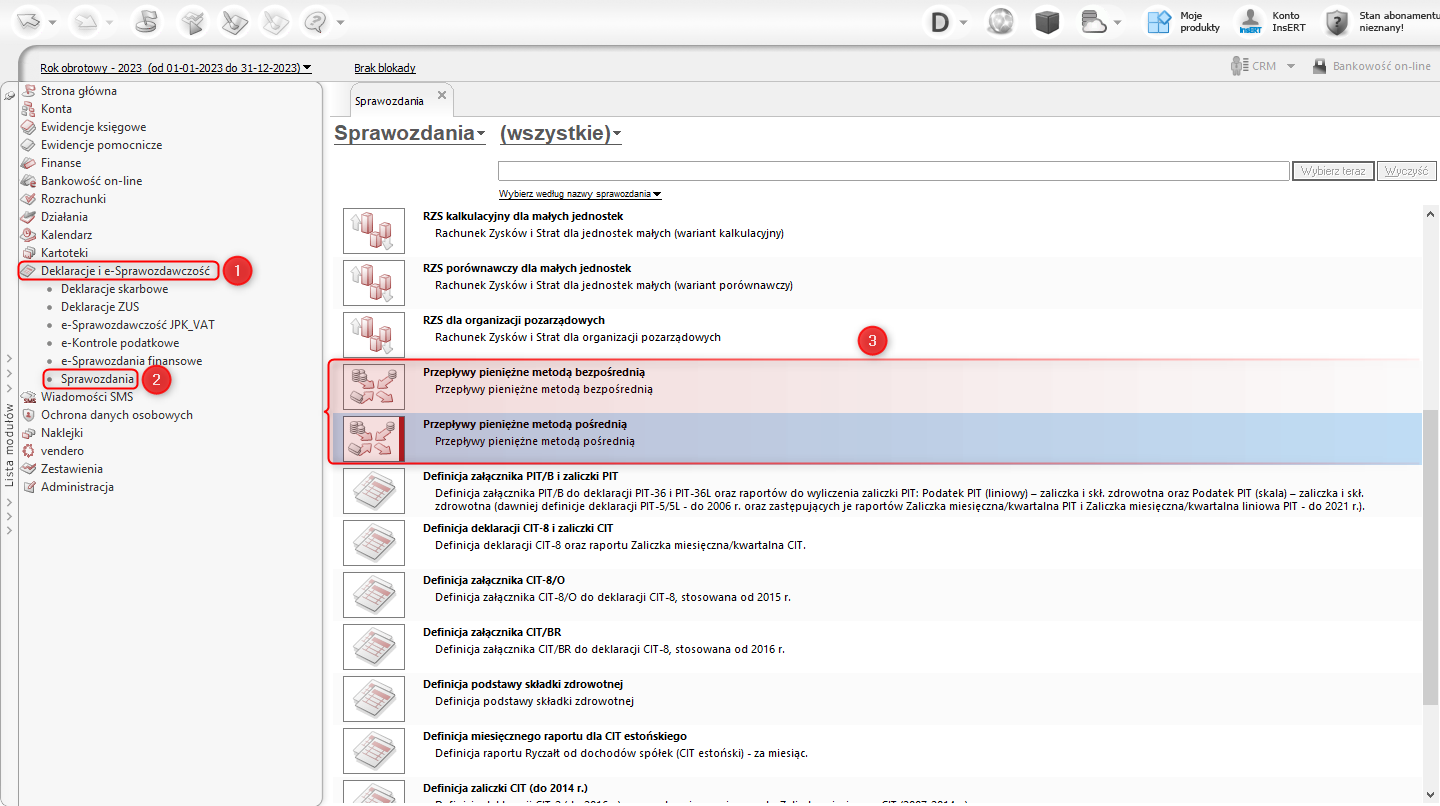Select Przepływy pieniężne metodą bezpośrednią report
The image size is (1440, 806).
(878, 386)
